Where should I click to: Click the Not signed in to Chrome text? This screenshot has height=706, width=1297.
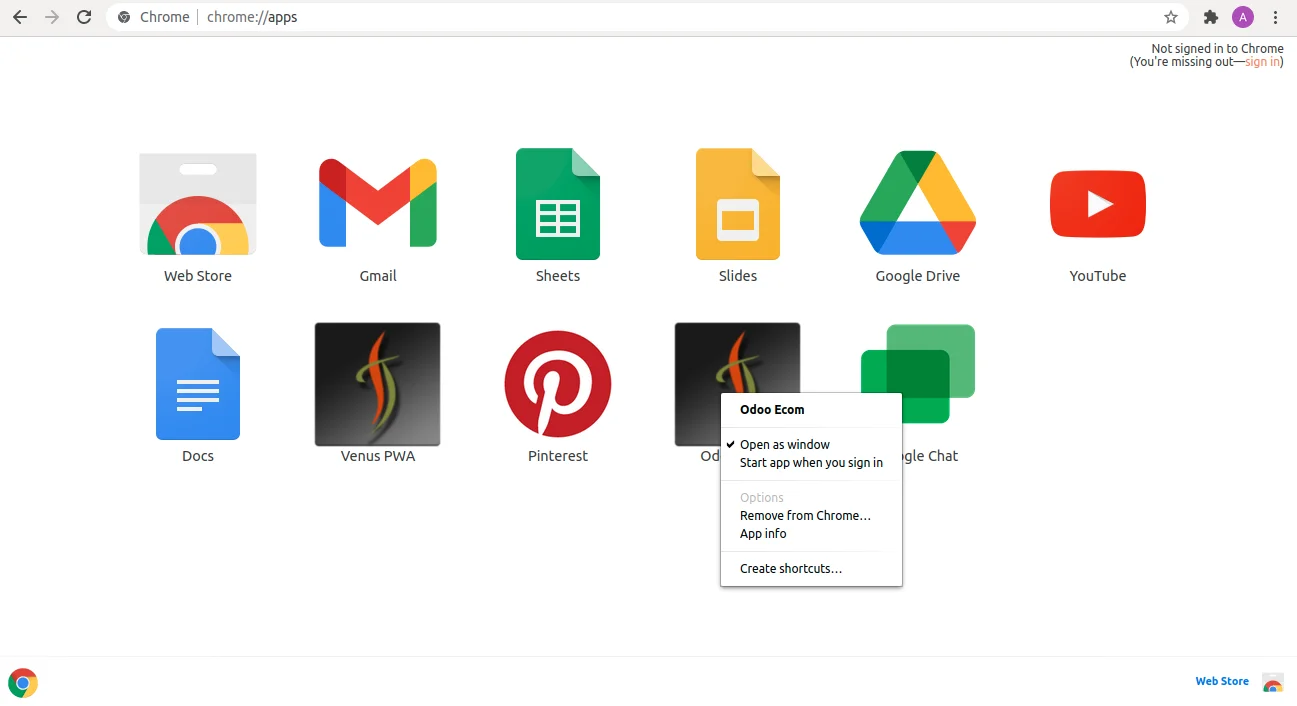[x=1217, y=48]
